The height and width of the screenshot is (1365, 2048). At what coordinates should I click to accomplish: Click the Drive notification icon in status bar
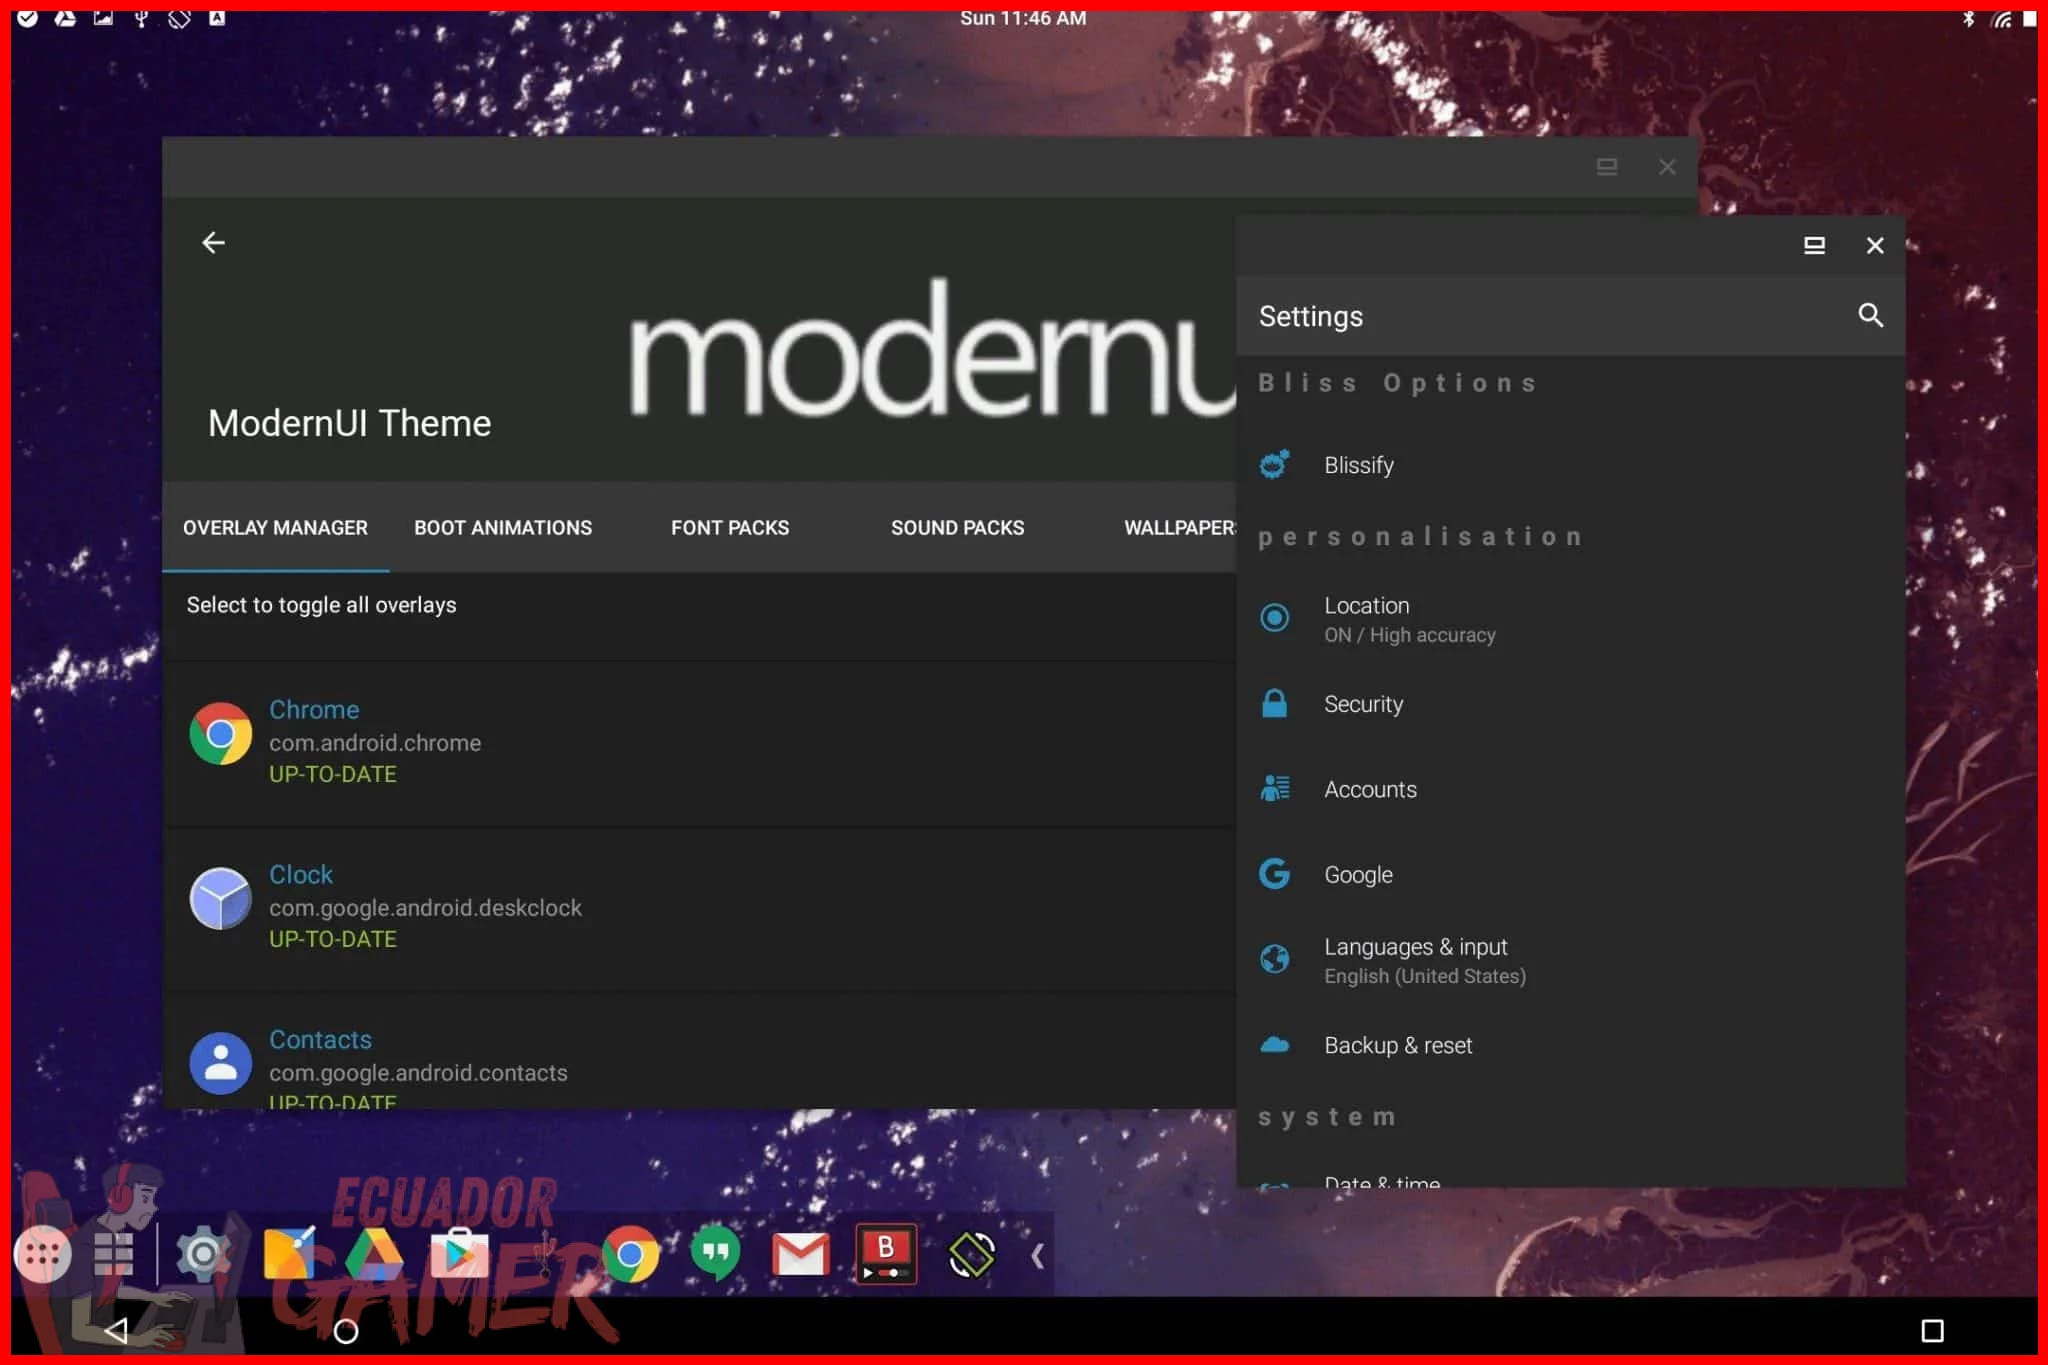coord(65,18)
